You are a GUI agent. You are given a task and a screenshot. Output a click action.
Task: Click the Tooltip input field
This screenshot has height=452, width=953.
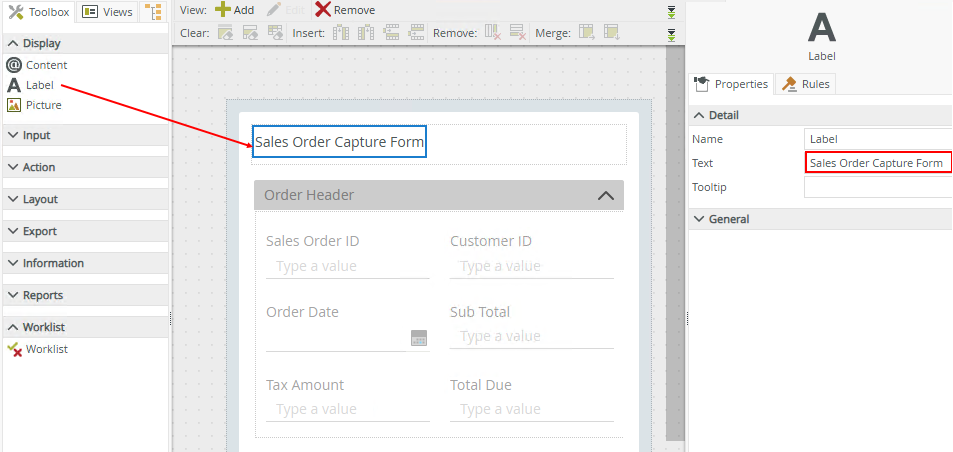[877, 187]
